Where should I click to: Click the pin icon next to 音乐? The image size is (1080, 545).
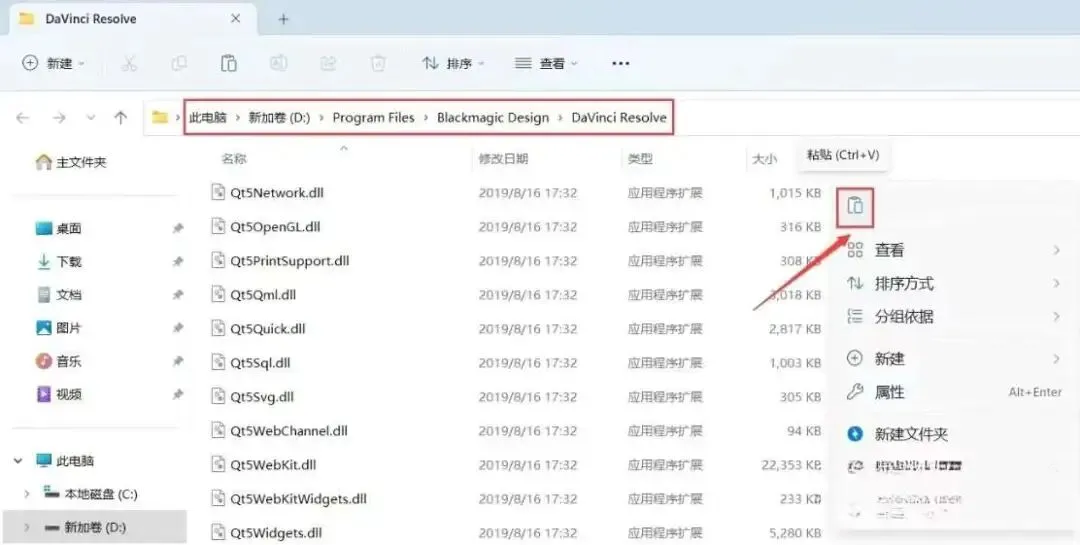(178, 361)
